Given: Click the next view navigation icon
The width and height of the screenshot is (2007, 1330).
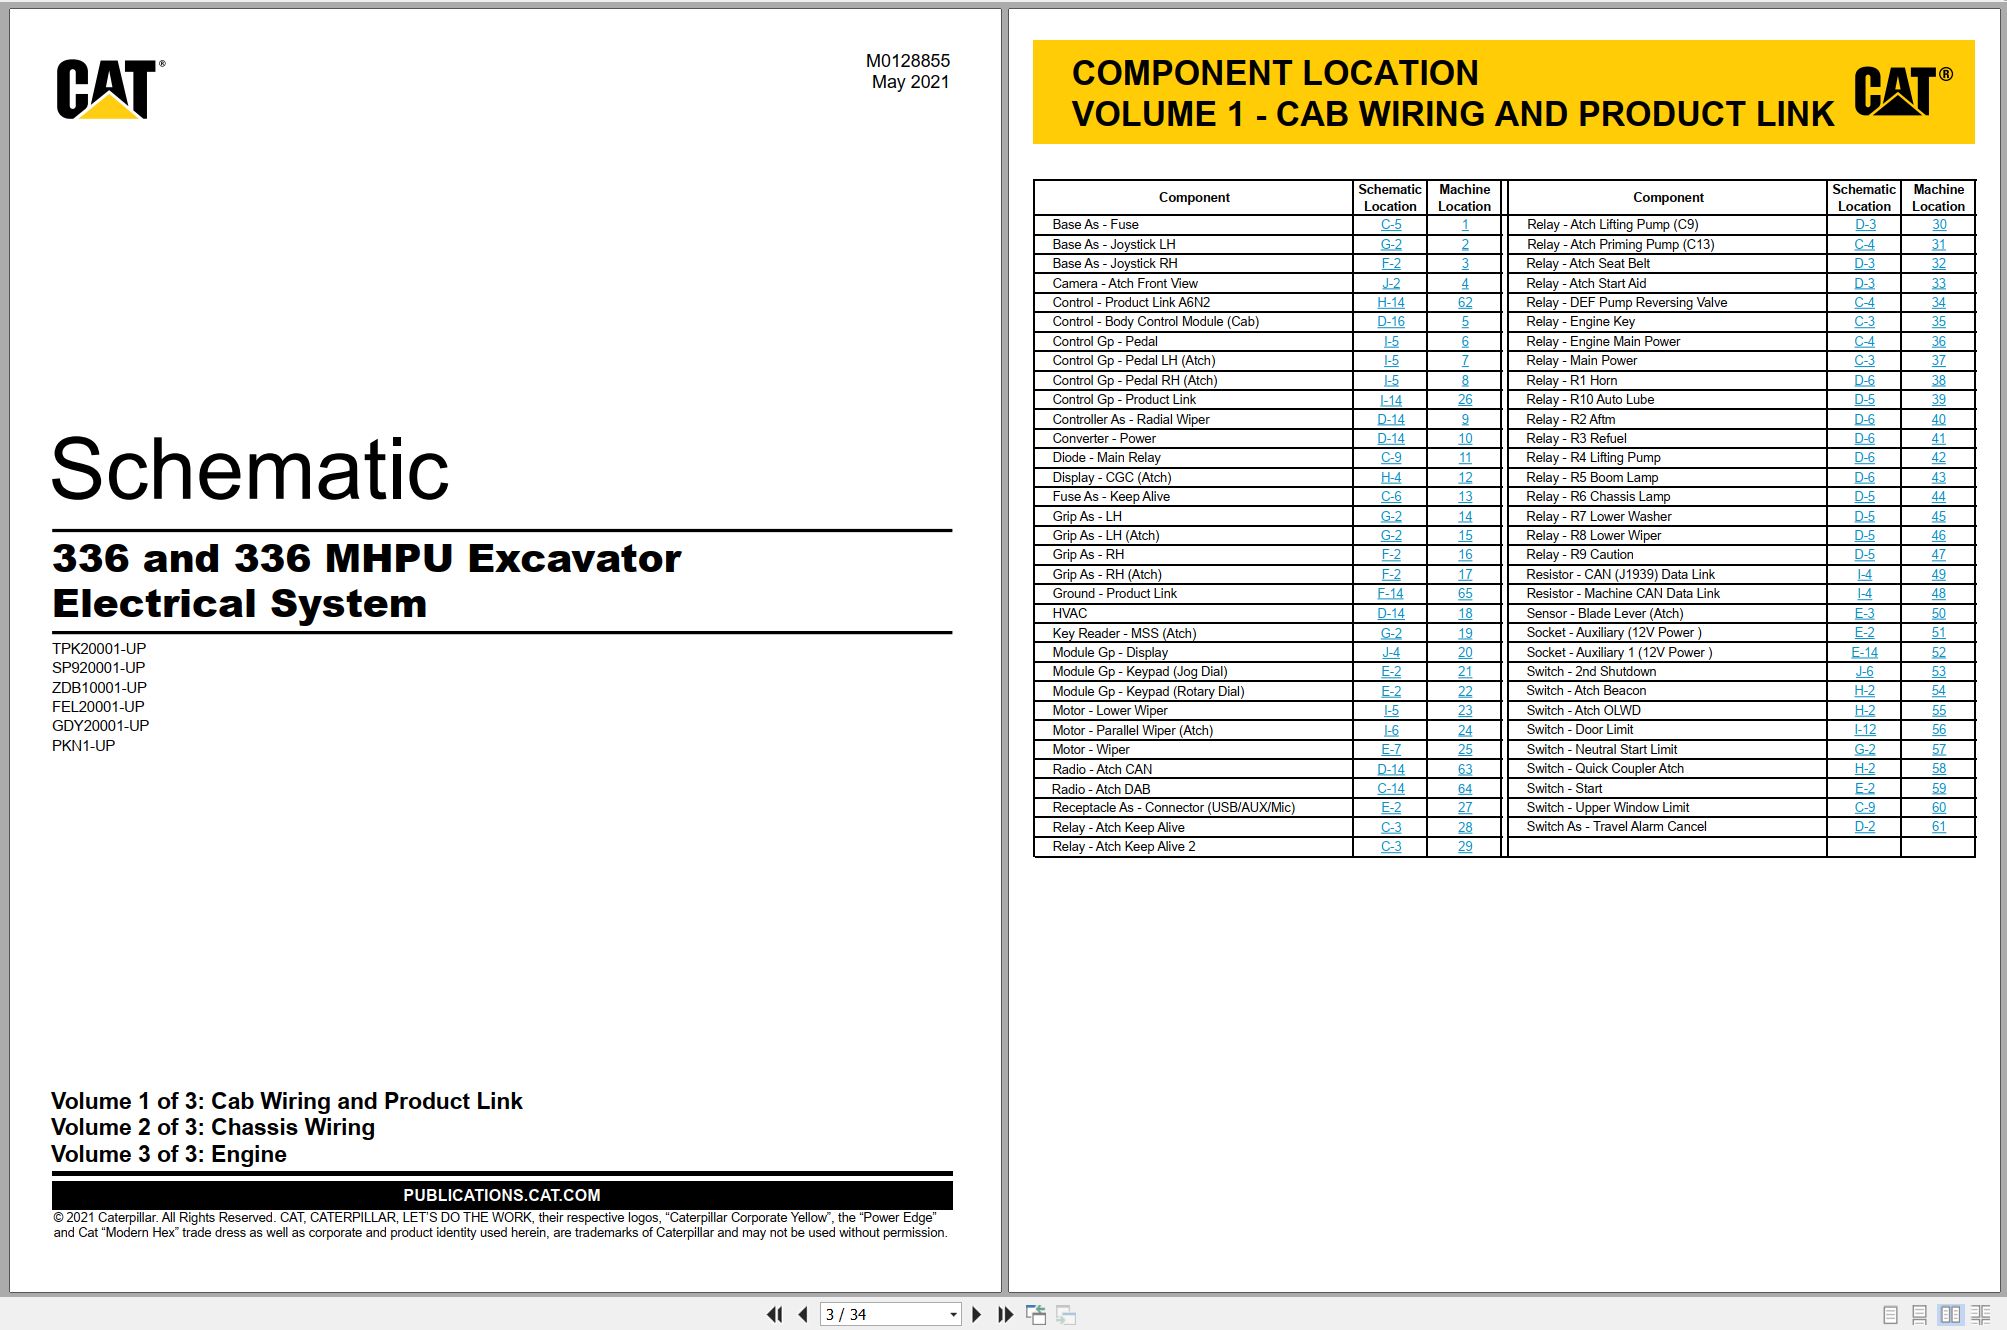Looking at the screenshot, I should click(1066, 1314).
